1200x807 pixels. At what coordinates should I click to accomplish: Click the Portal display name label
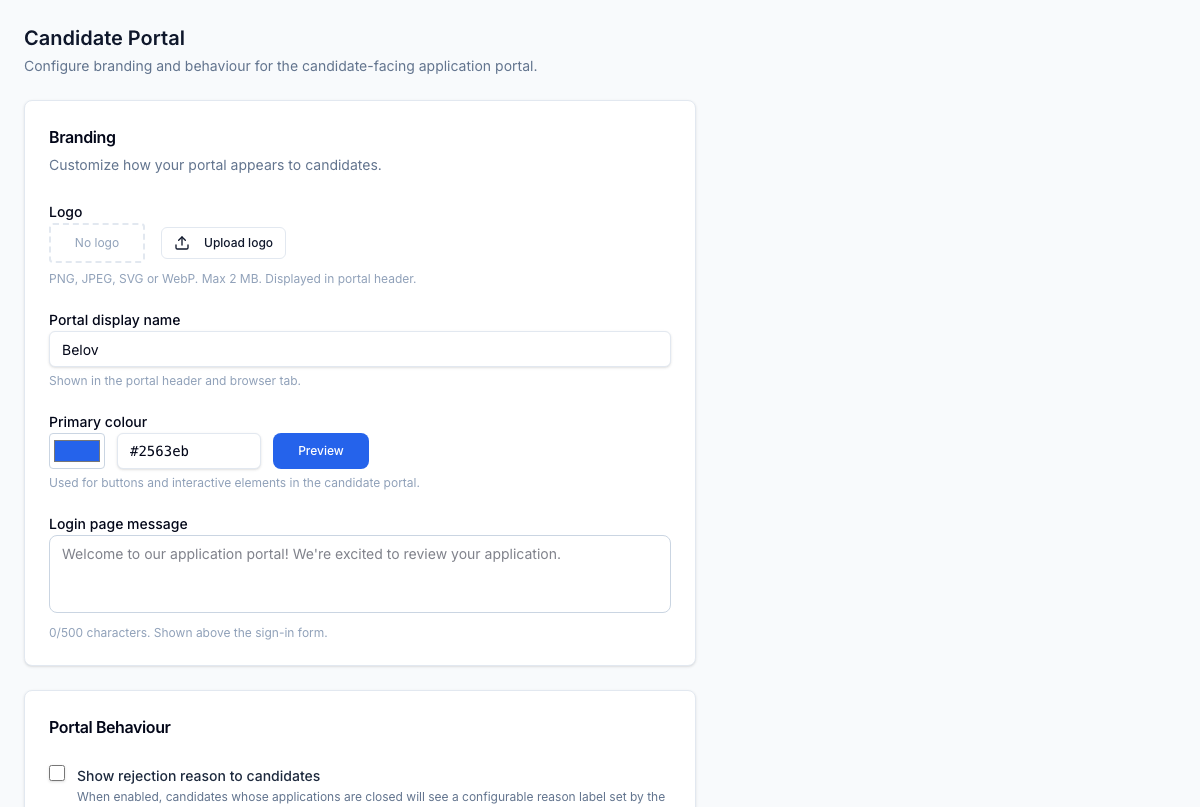[115, 320]
